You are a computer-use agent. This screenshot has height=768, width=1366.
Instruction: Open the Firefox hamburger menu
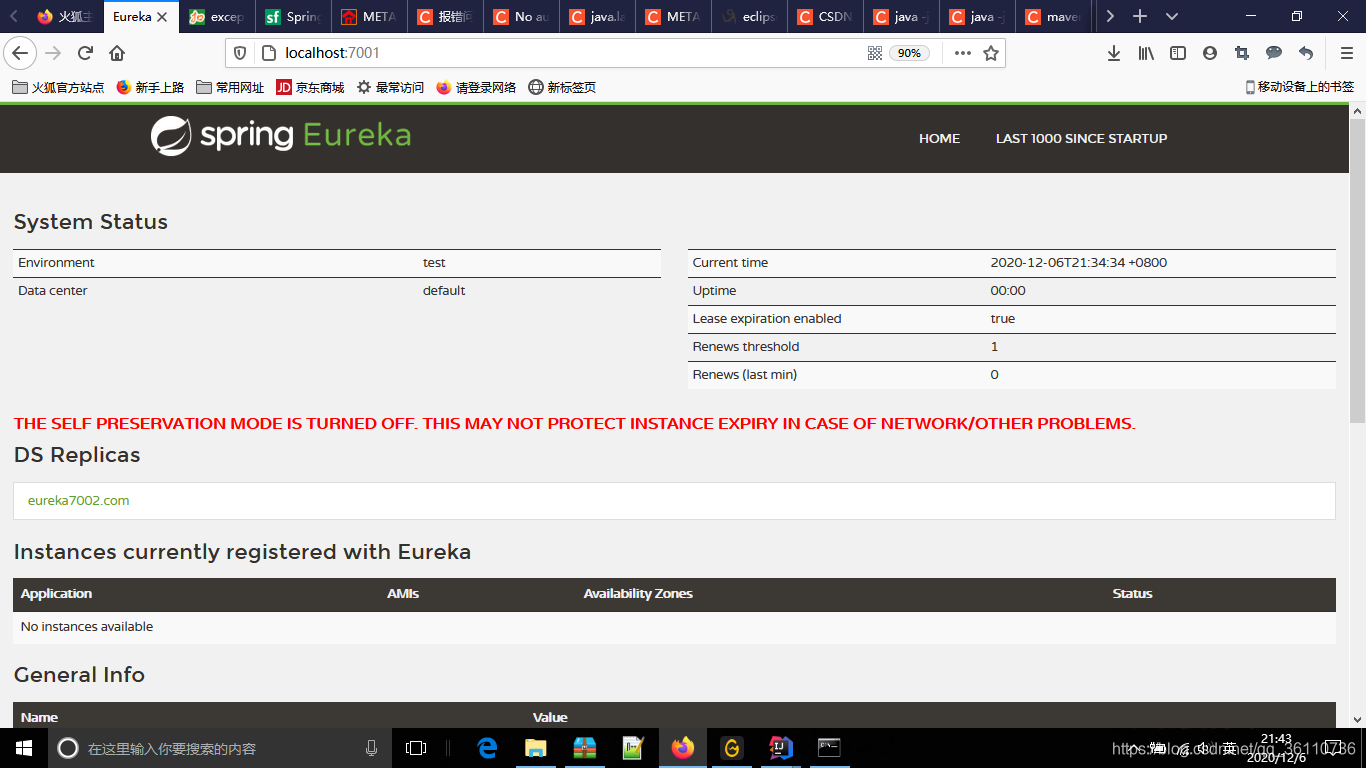(x=1346, y=53)
